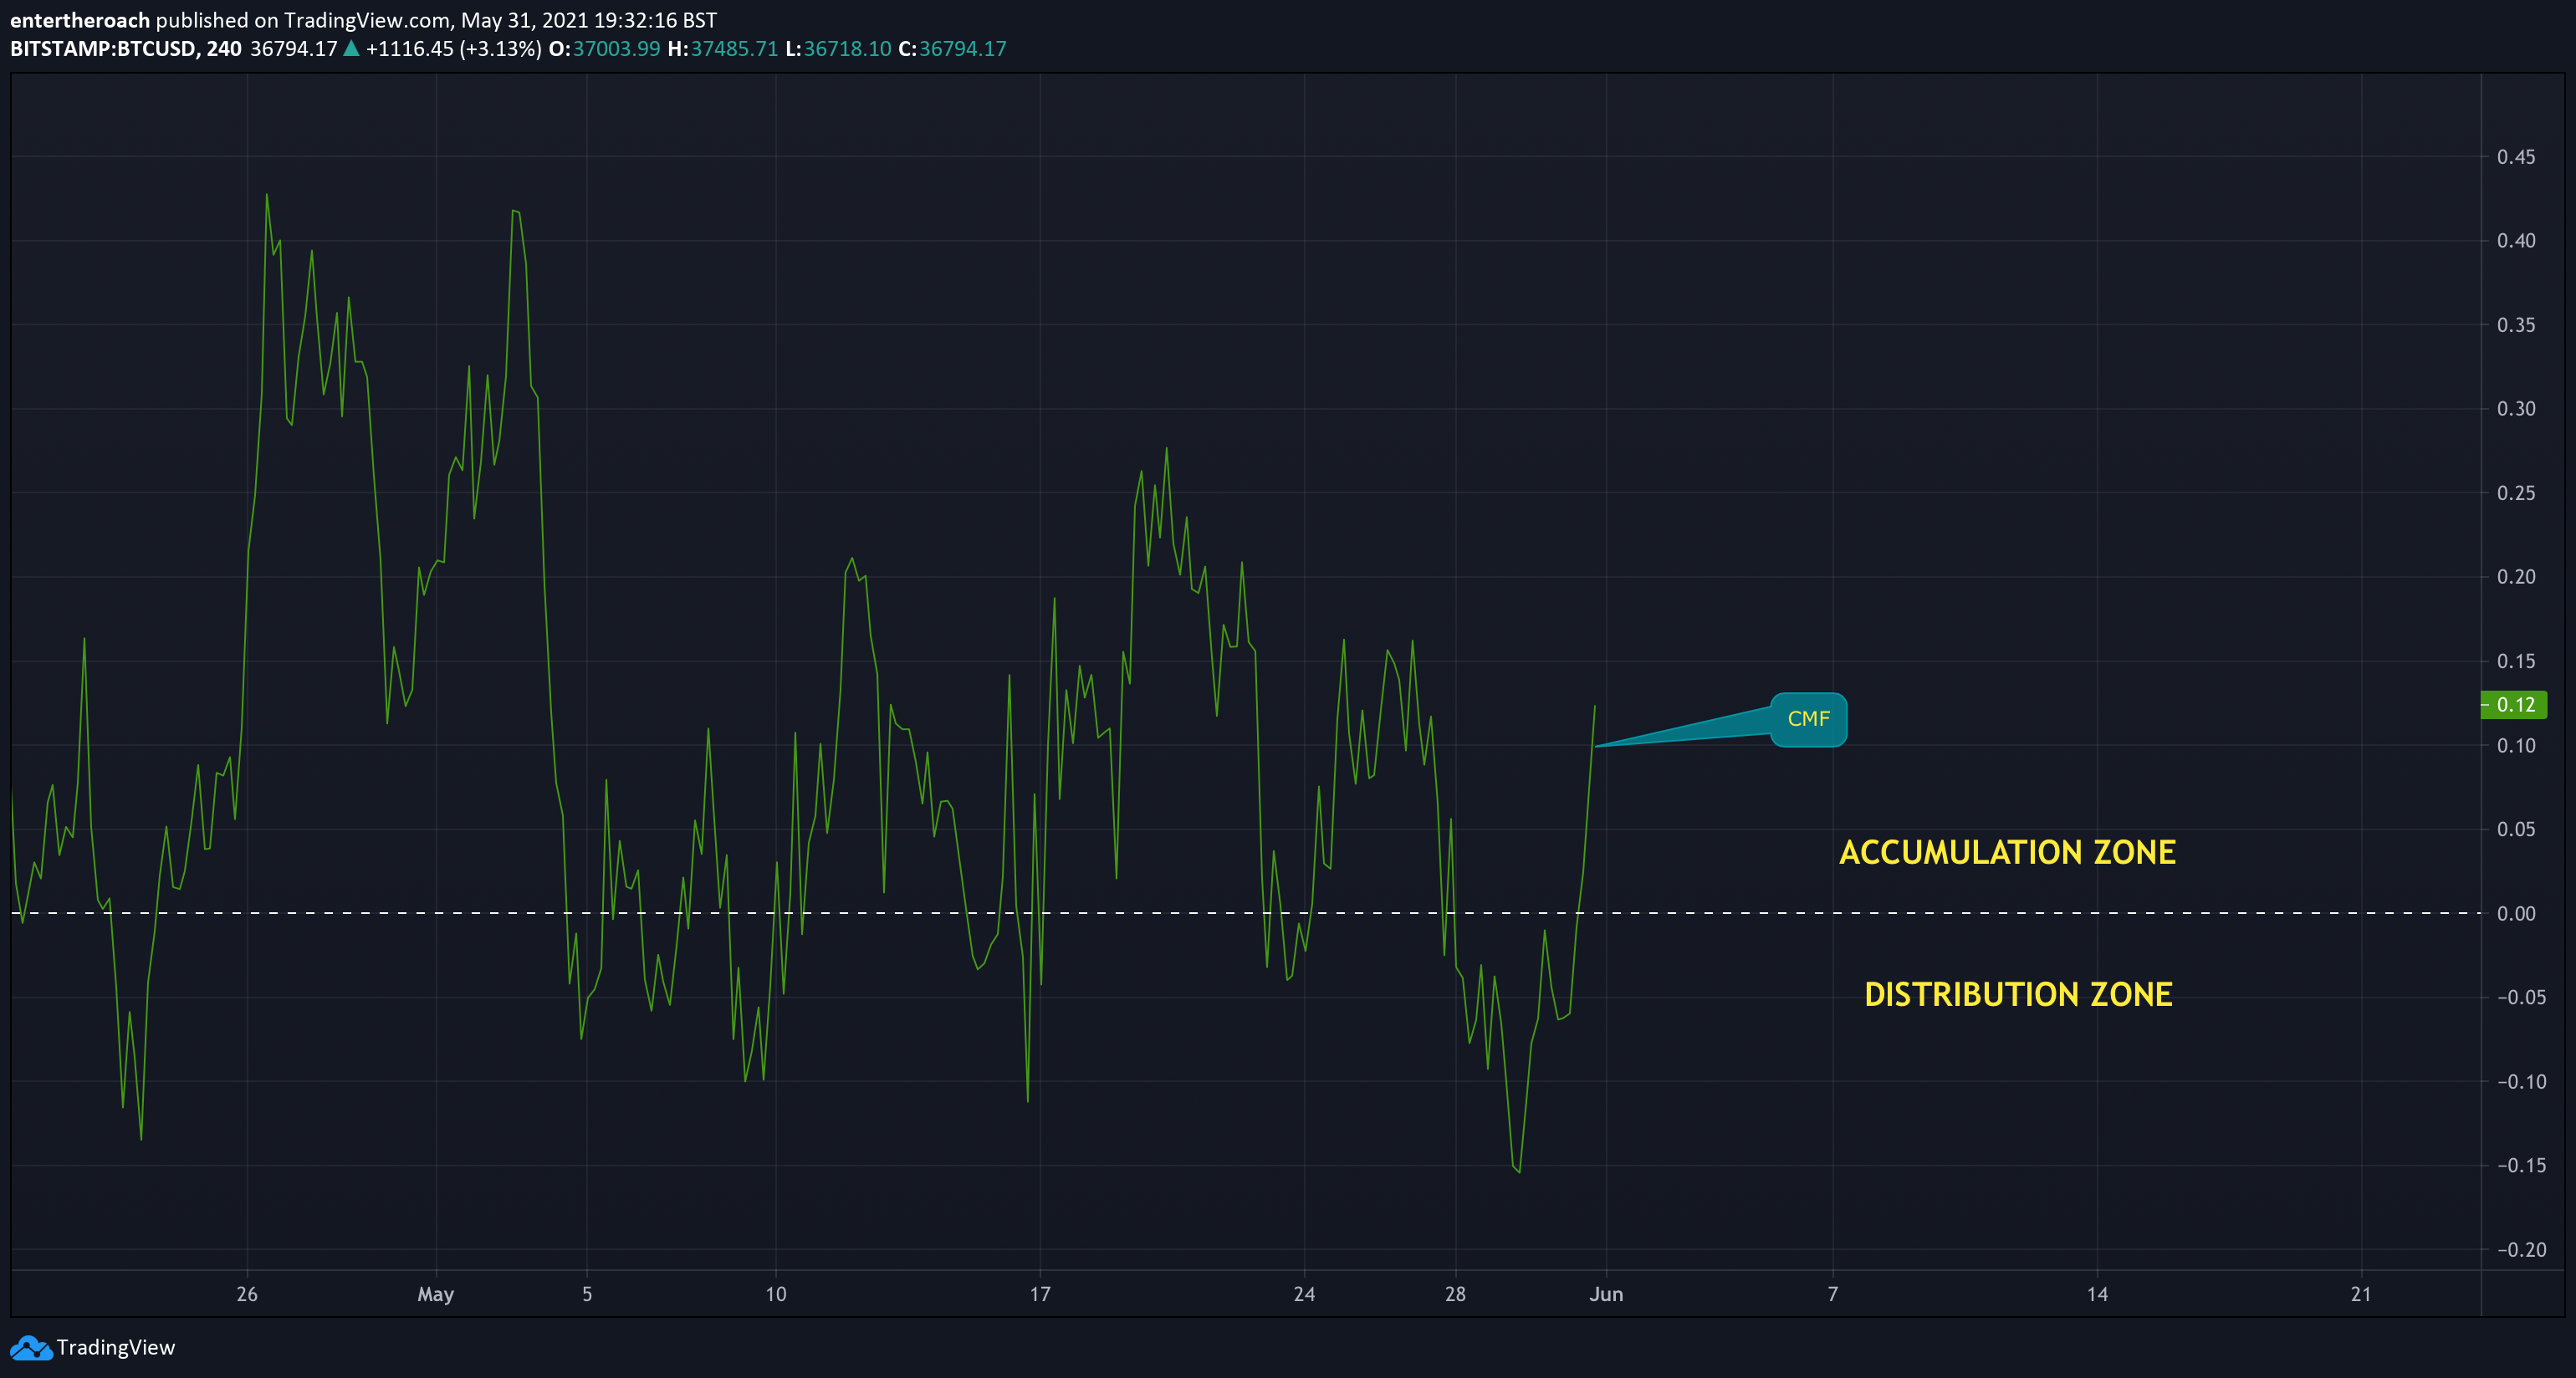This screenshot has height=1378, width=2576.
Task: Click the open value 37003.99
Action: (616, 49)
